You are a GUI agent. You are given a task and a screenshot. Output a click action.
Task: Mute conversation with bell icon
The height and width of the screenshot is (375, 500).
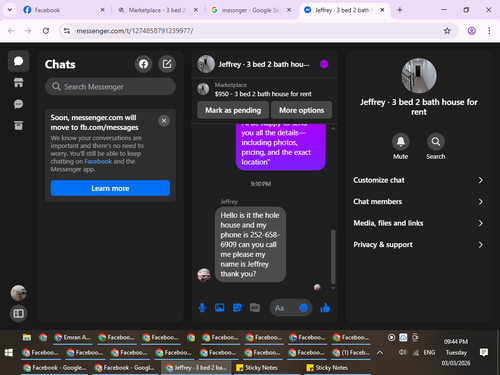[401, 142]
